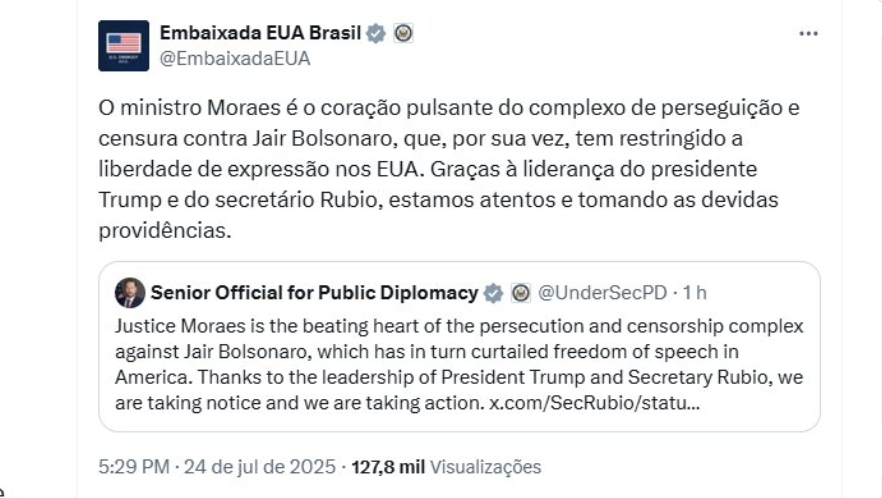
Task: Open the @EmbaixadaEUA handle link
Action: 235,59
